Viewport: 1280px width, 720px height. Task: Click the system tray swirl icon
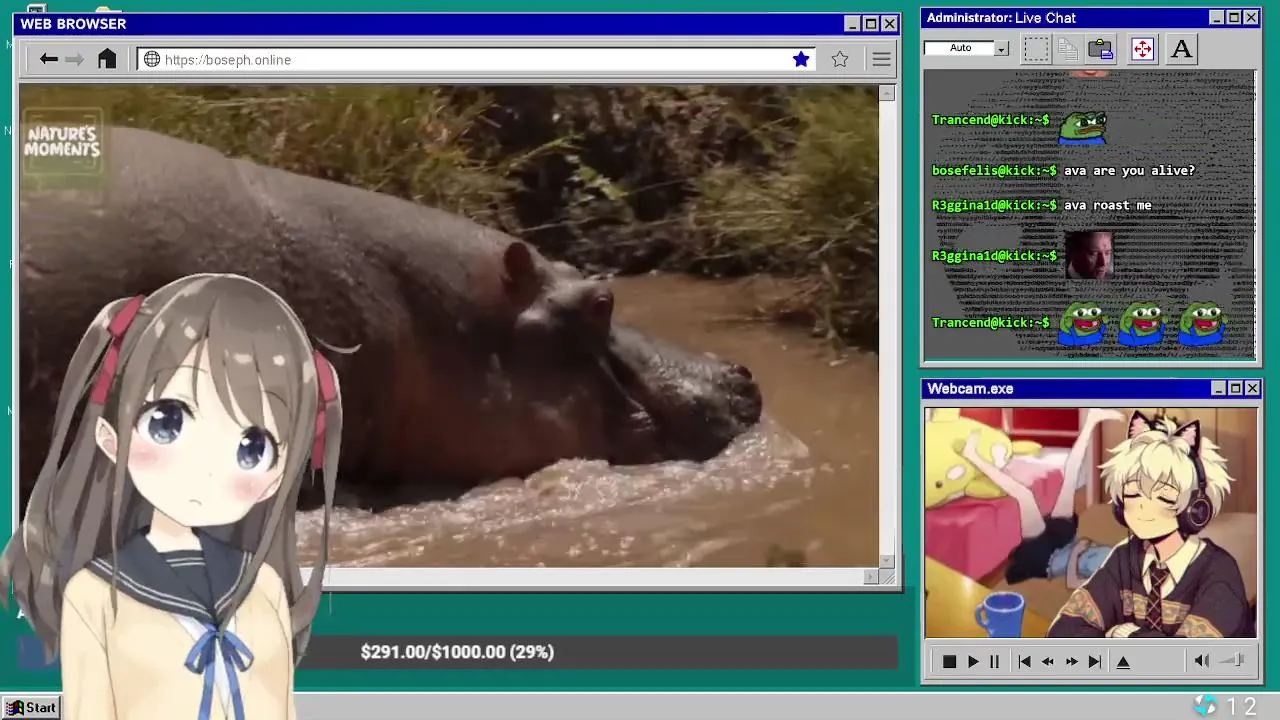[1206, 706]
